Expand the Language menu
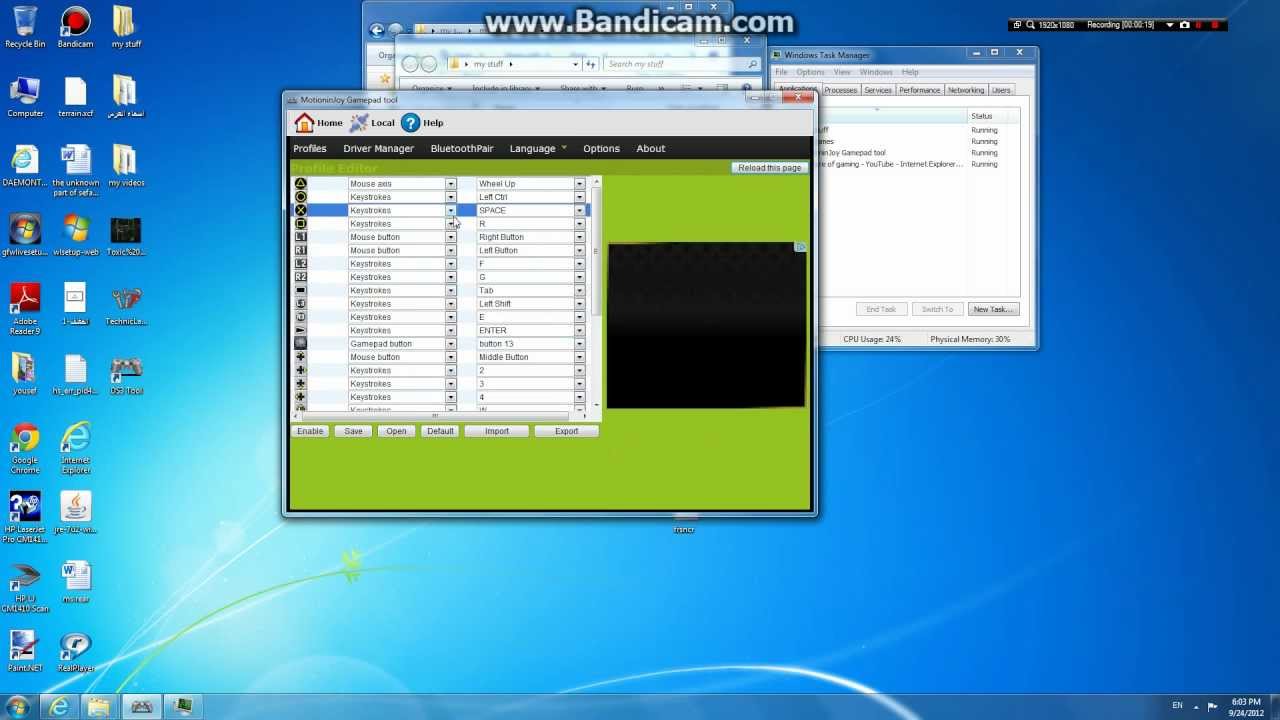The height and width of the screenshot is (720, 1280). coord(538,148)
